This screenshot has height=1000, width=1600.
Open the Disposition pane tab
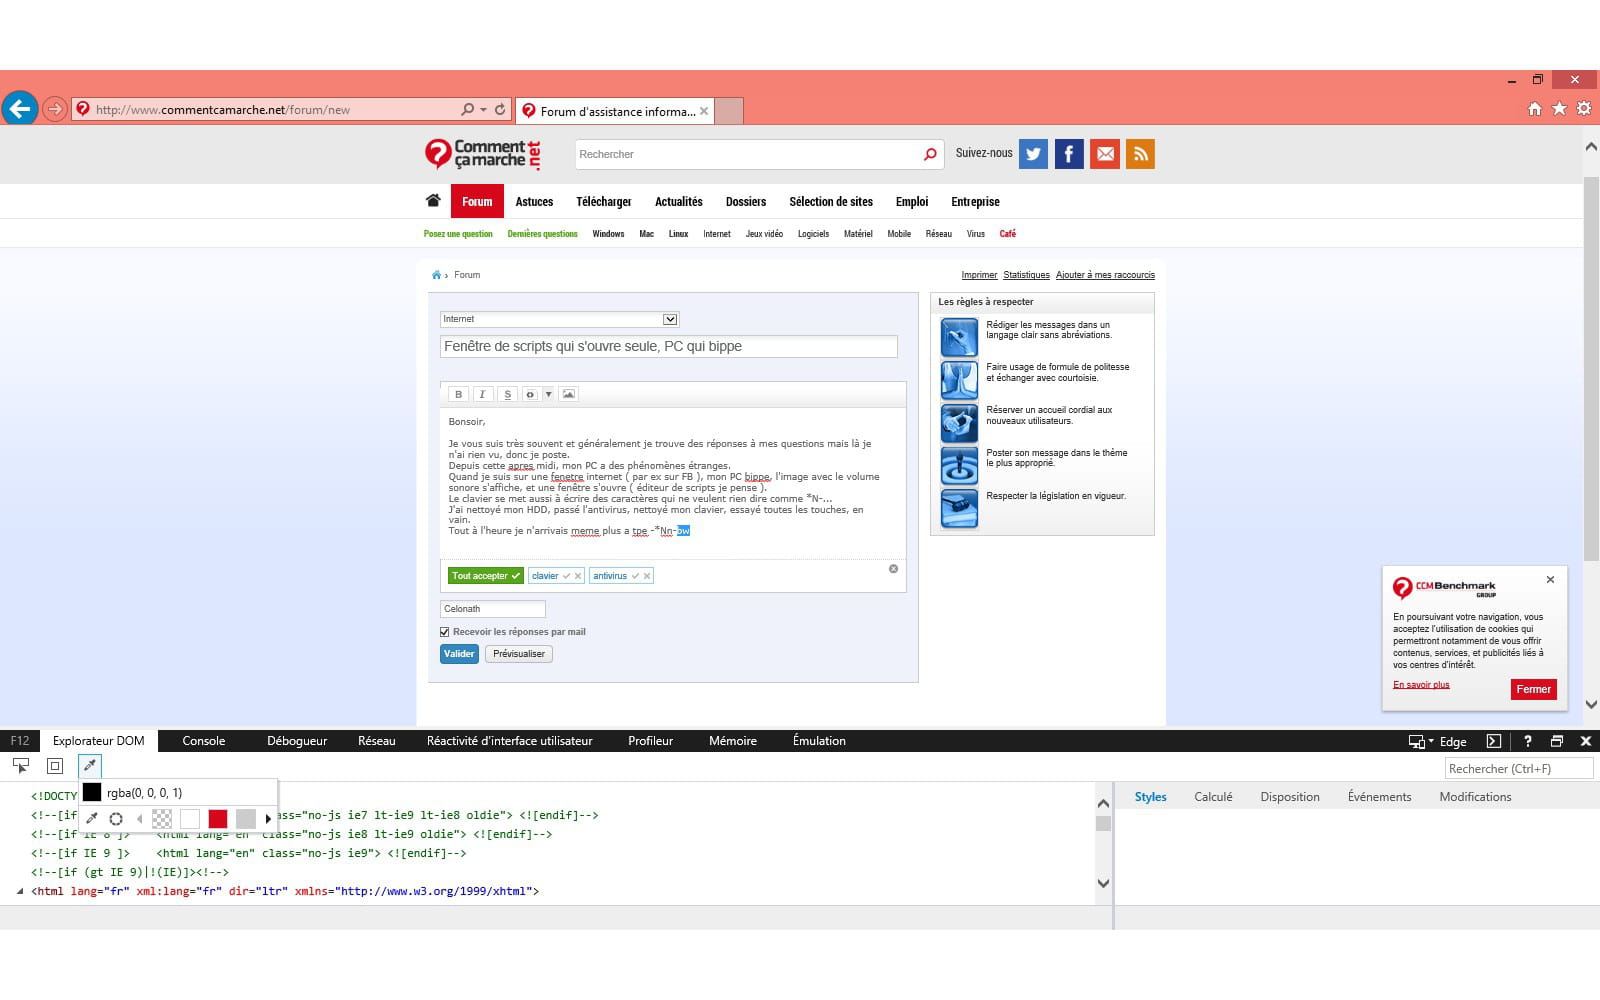point(1290,797)
